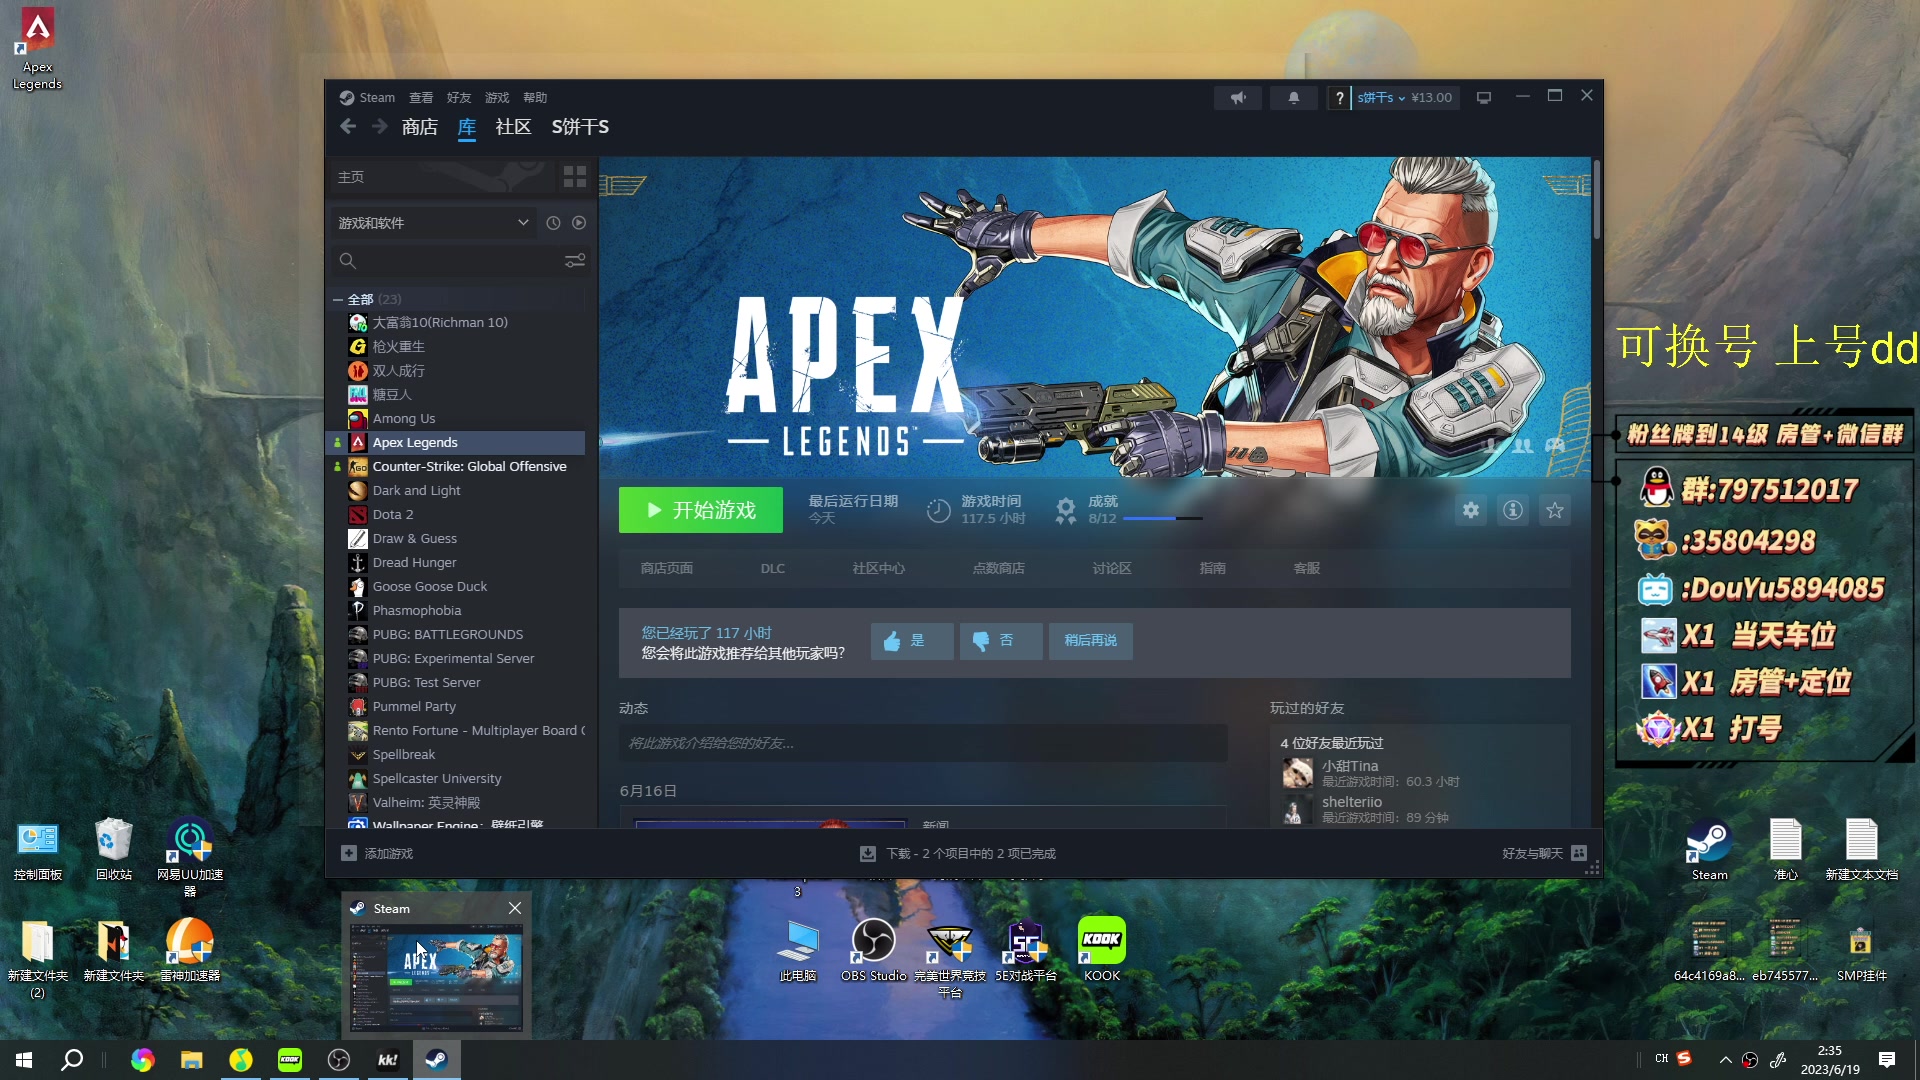Screen dimensions: 1920x1080
Task: Select Spellbreak in the library list
Action: 404,755
